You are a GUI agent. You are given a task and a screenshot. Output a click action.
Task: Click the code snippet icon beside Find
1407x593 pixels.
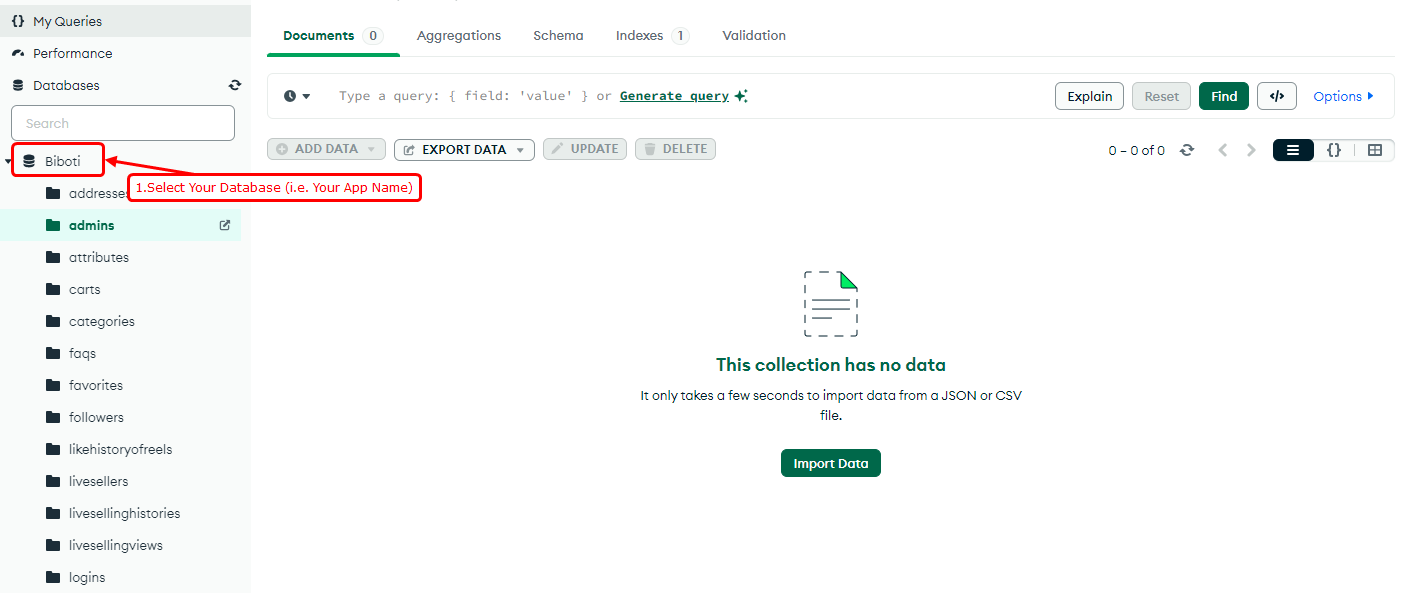(x=1277, y=95)
